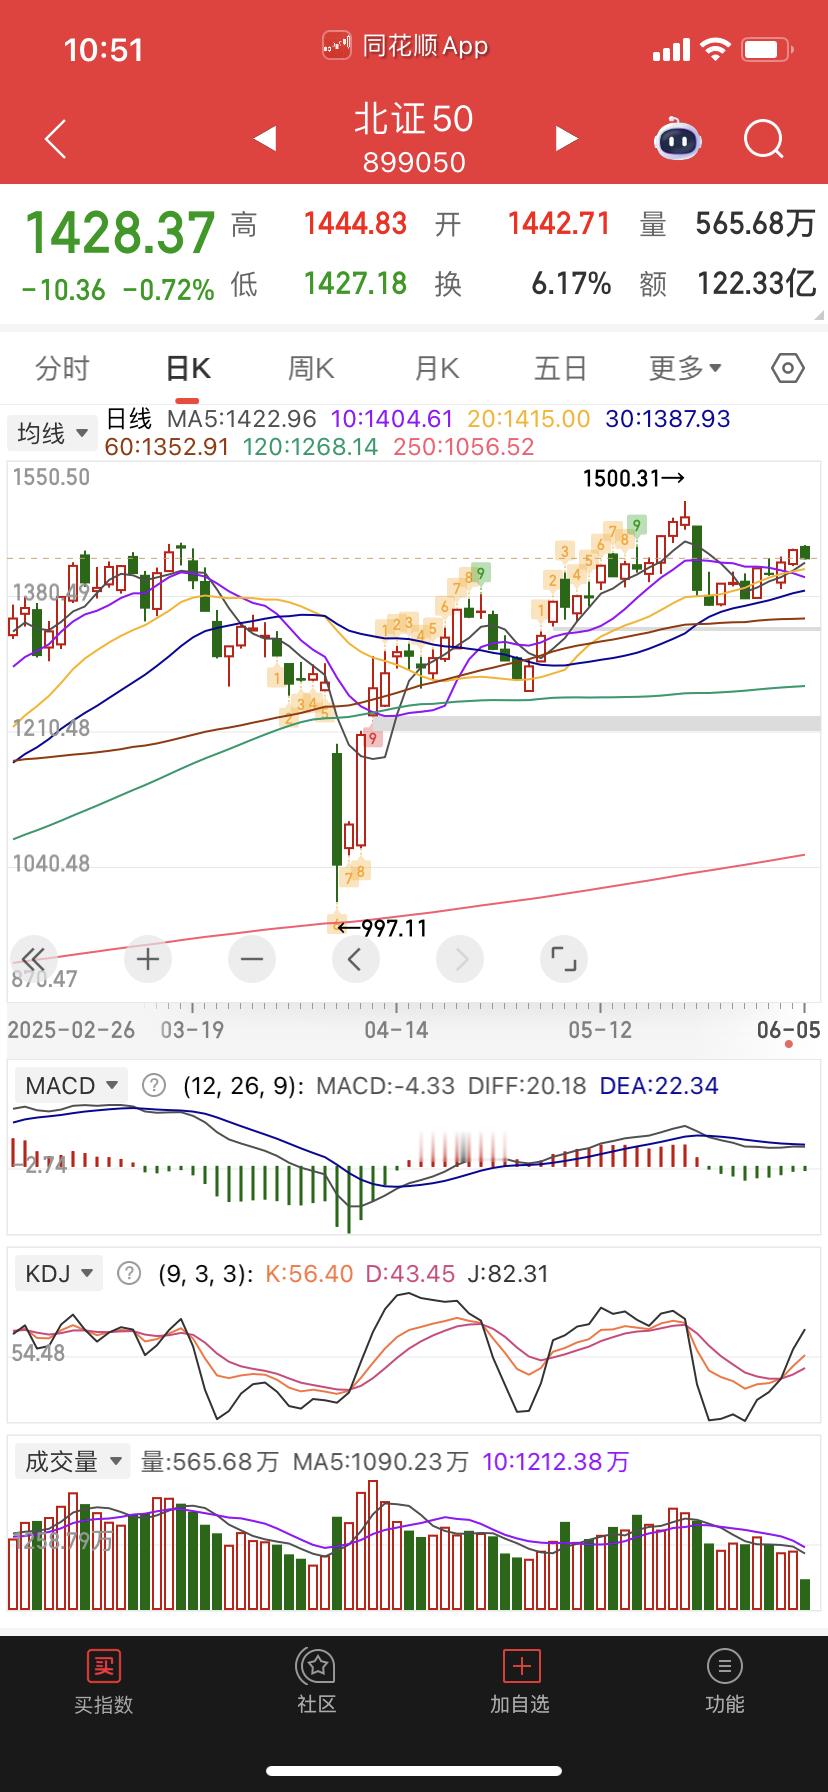Screen dimensions: 828x1792
Task: Open the 社区 community tab
Action: point(317,1684)
